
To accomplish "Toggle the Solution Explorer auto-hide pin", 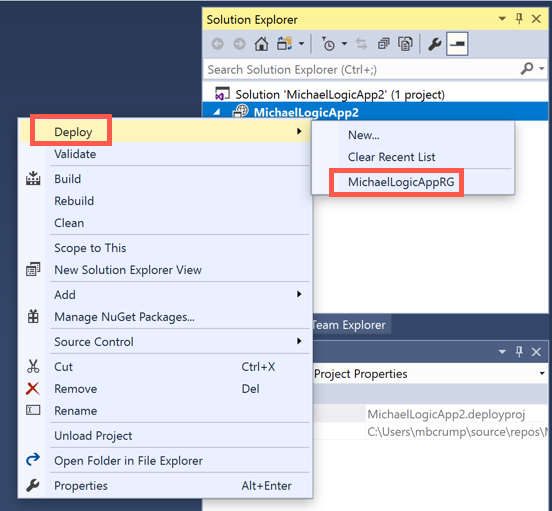I will [x=519, y=18].
